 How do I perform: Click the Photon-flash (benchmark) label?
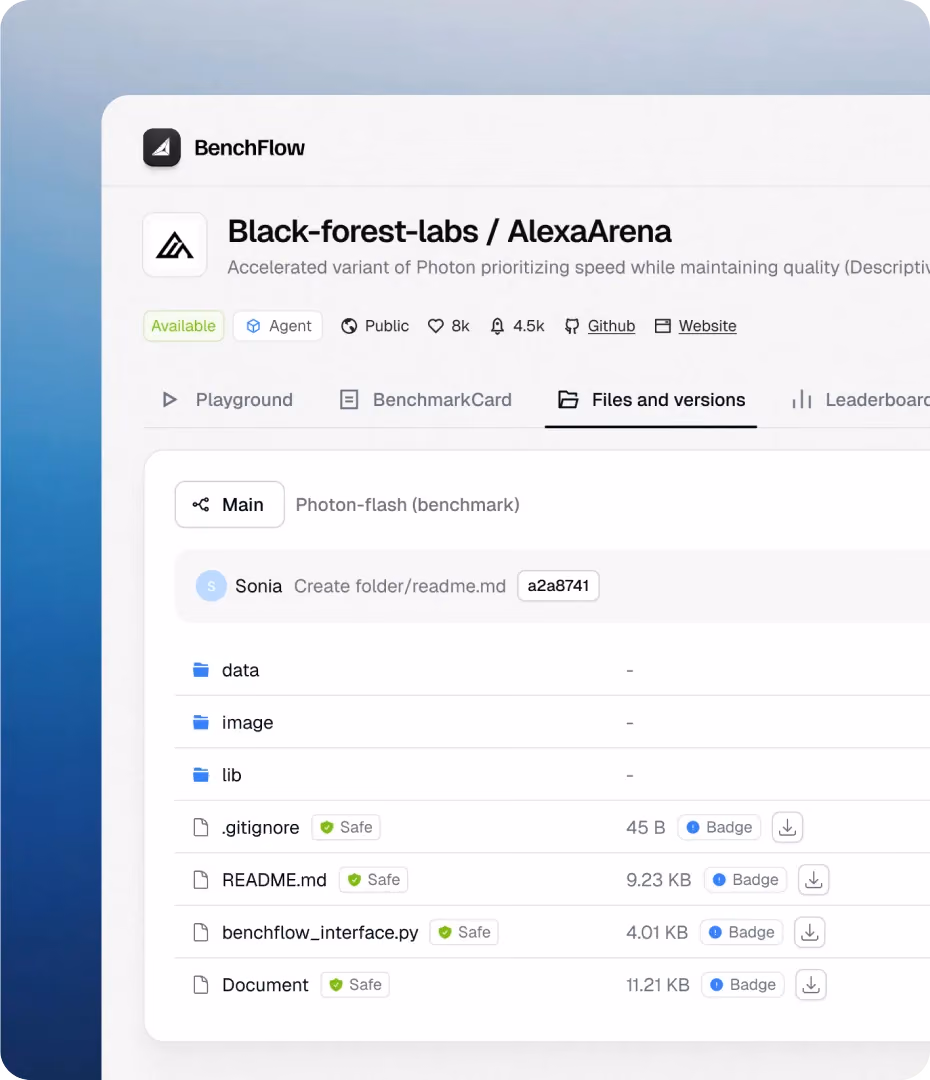pos(408,505)
